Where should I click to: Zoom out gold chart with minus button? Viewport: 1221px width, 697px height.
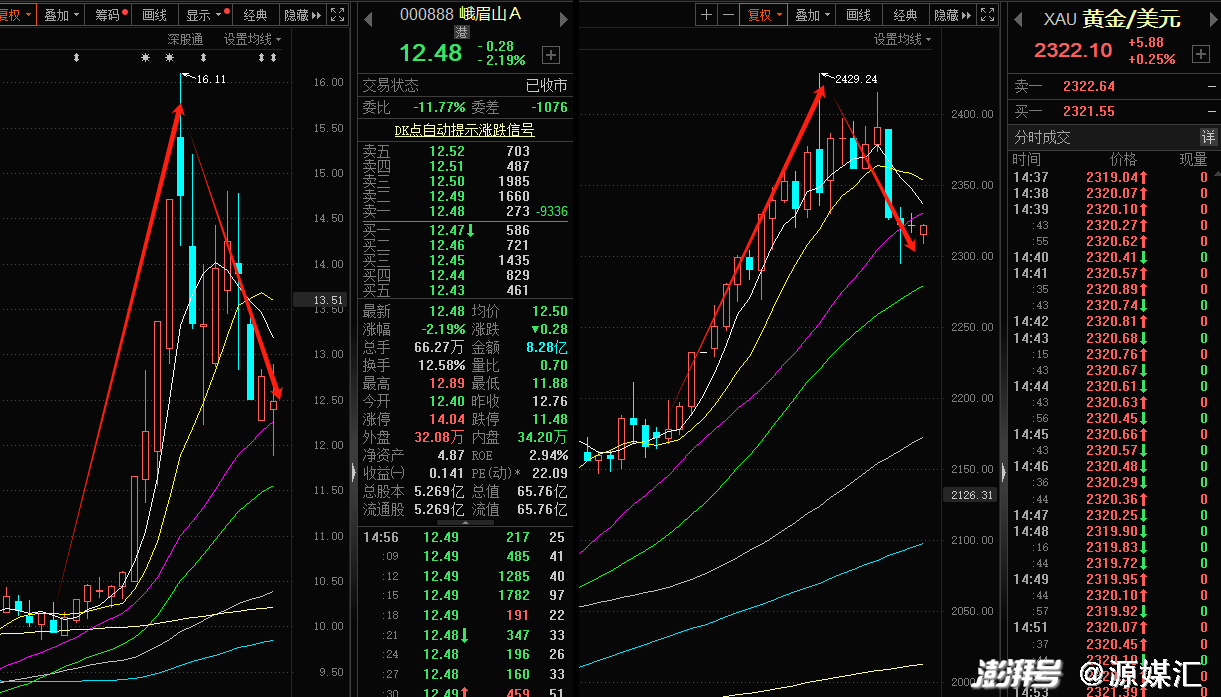(x=728, y=15)
